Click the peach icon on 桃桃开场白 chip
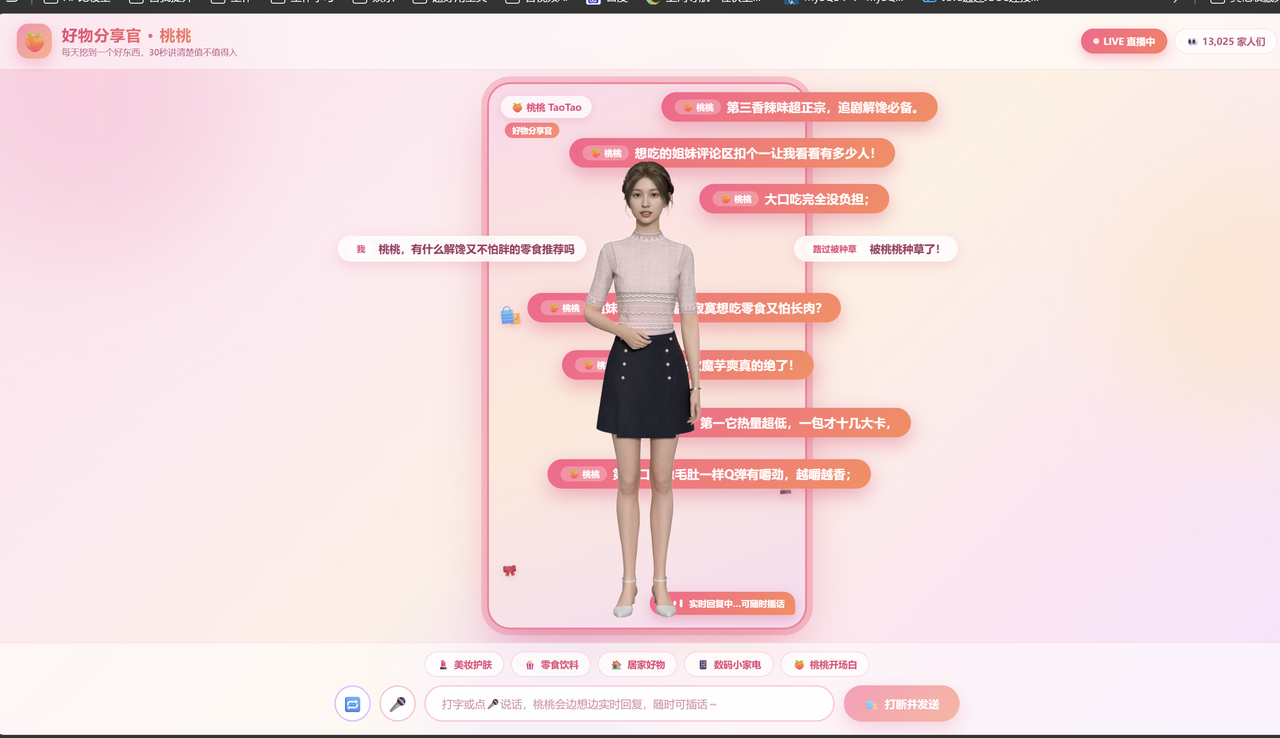This screenshot has height=738, width=1280. click(x=799, y=665)
